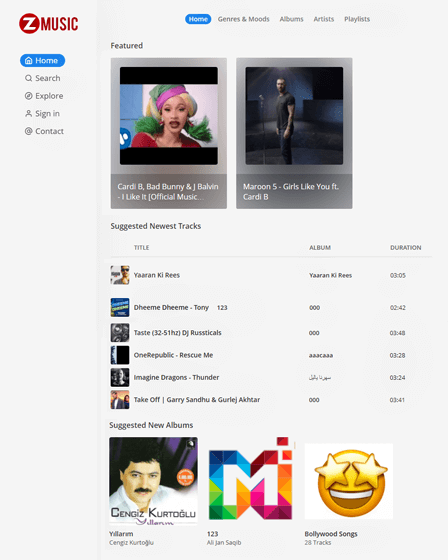Open the star-eyes emoji Bollywood Songs cover
Image resolution: width=448 pixels, height=560 pixels.
pos(349,481)
